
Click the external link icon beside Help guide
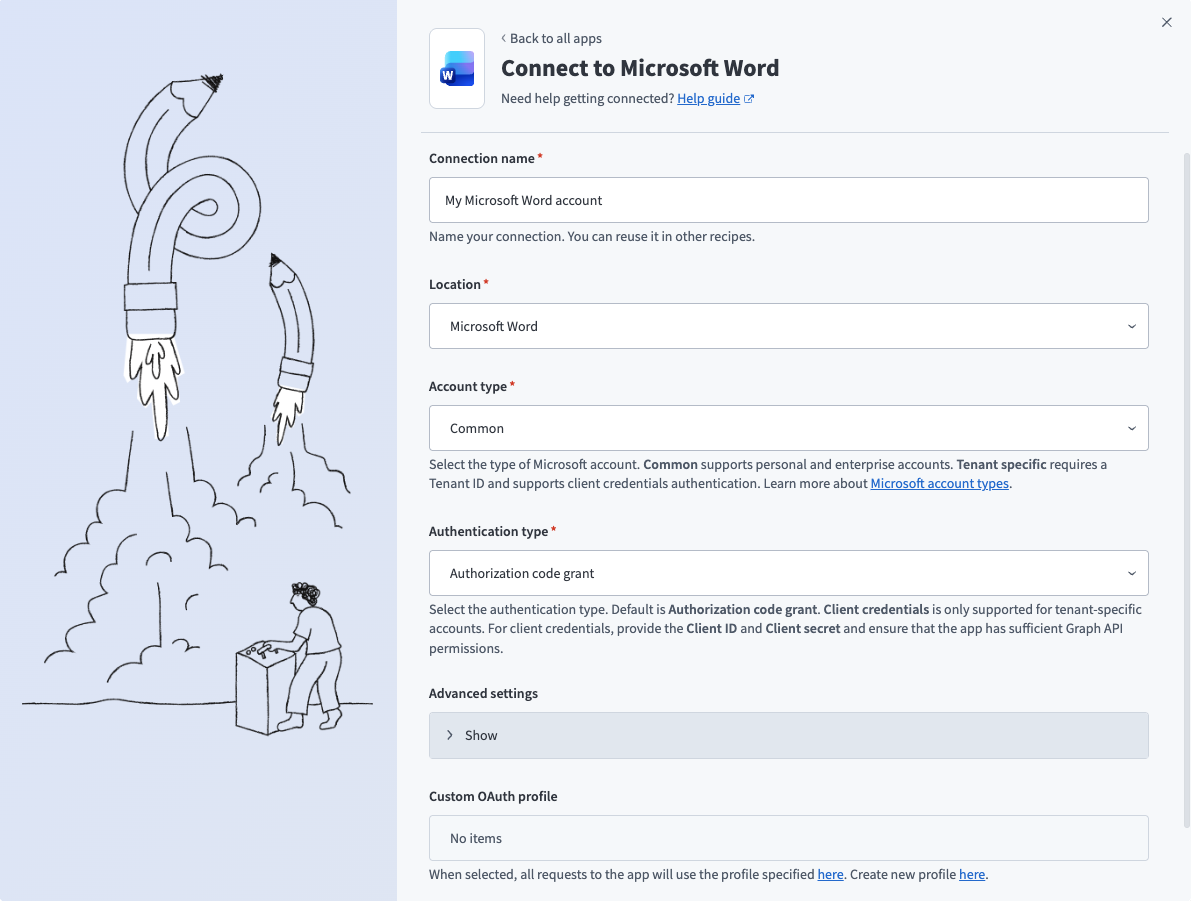coord(748,99)
